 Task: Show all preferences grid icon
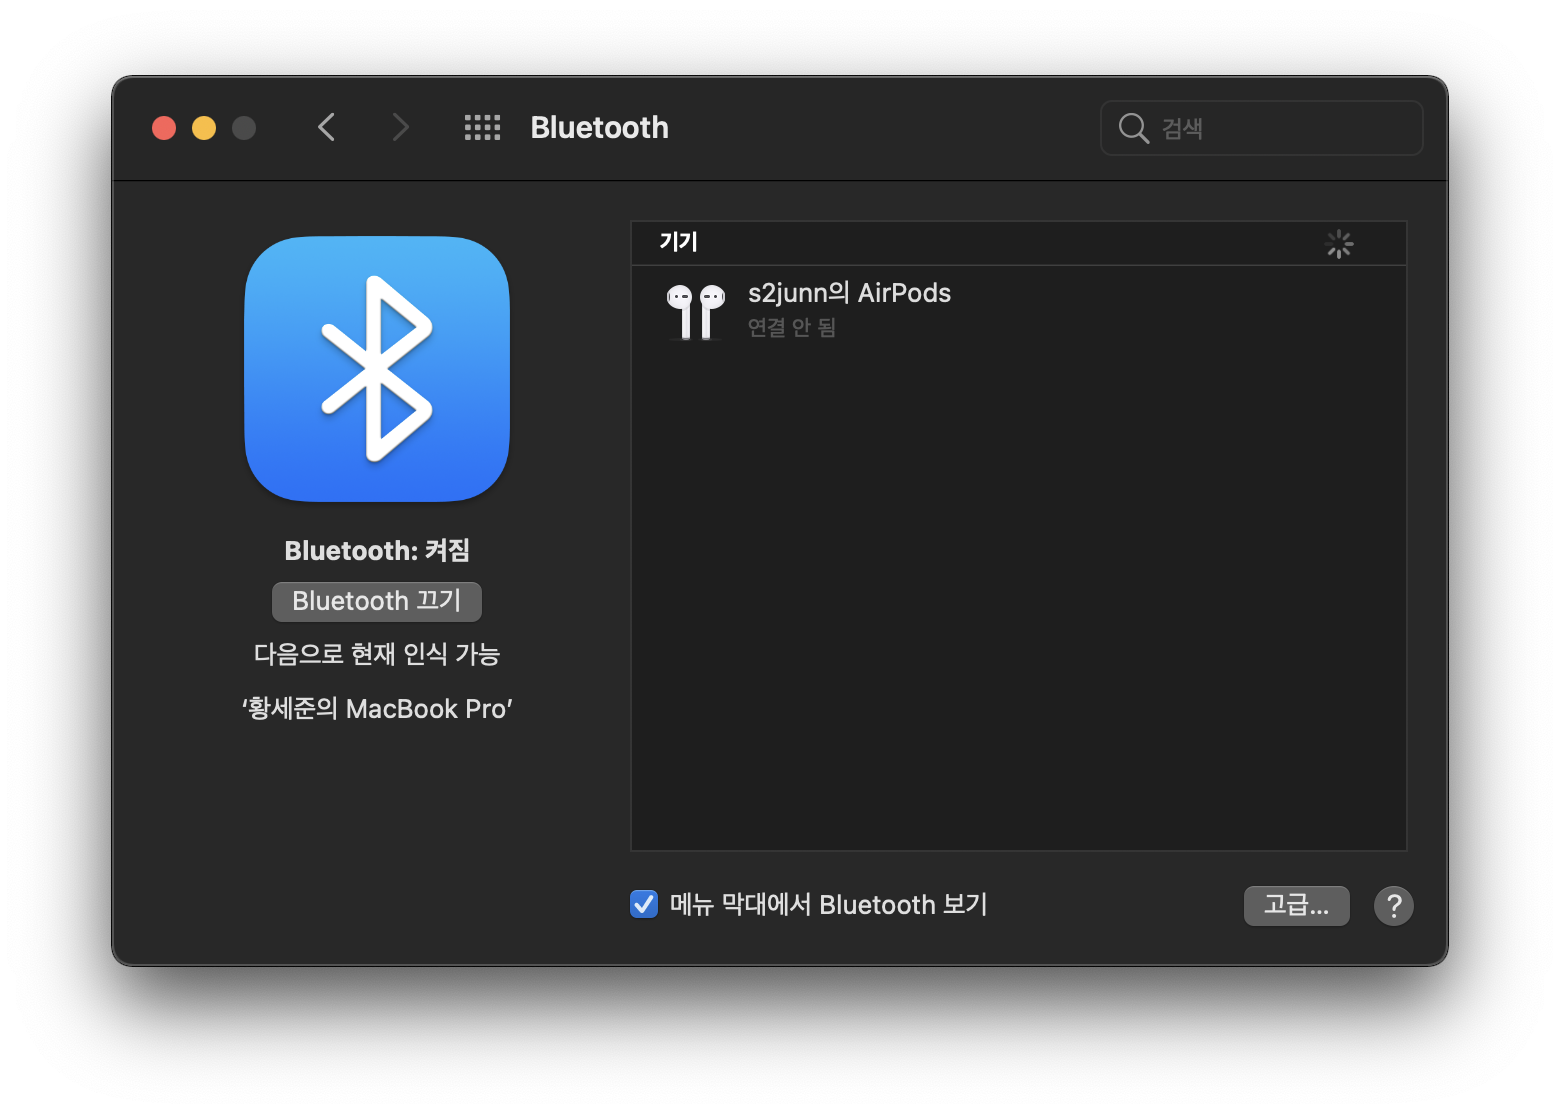482,127
